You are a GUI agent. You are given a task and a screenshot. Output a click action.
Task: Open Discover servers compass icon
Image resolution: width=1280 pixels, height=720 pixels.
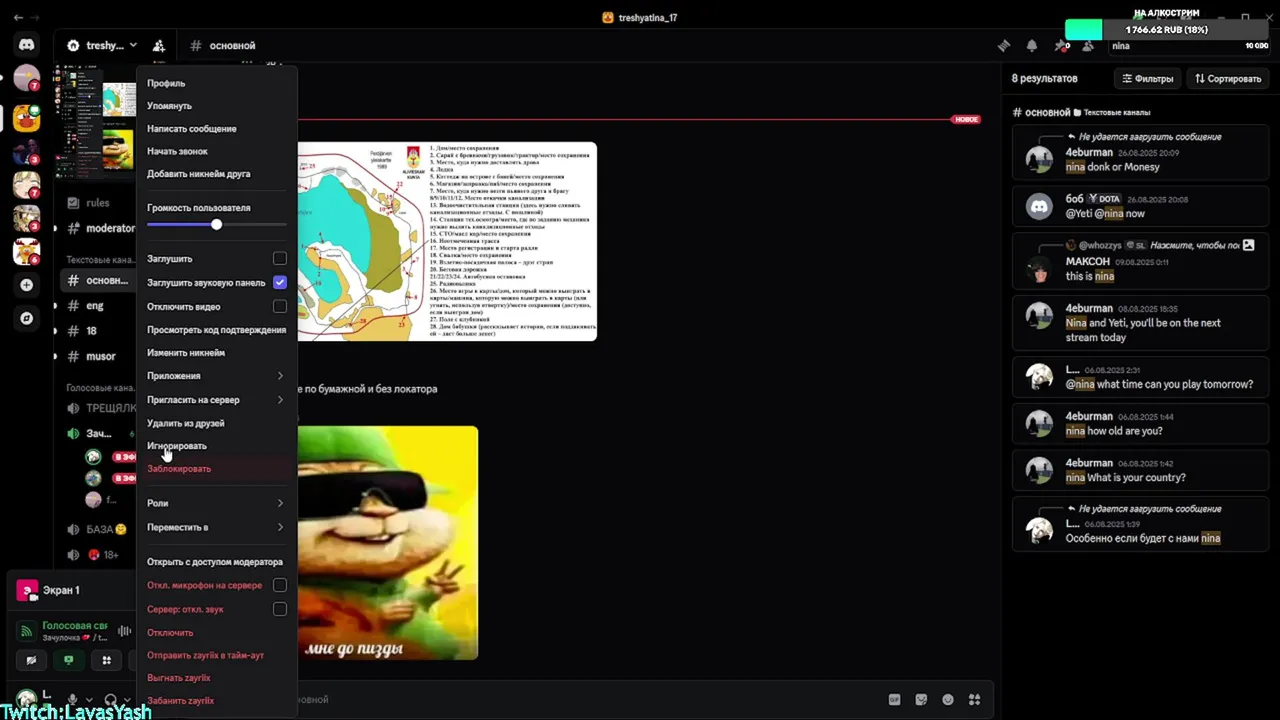[27, 318]
